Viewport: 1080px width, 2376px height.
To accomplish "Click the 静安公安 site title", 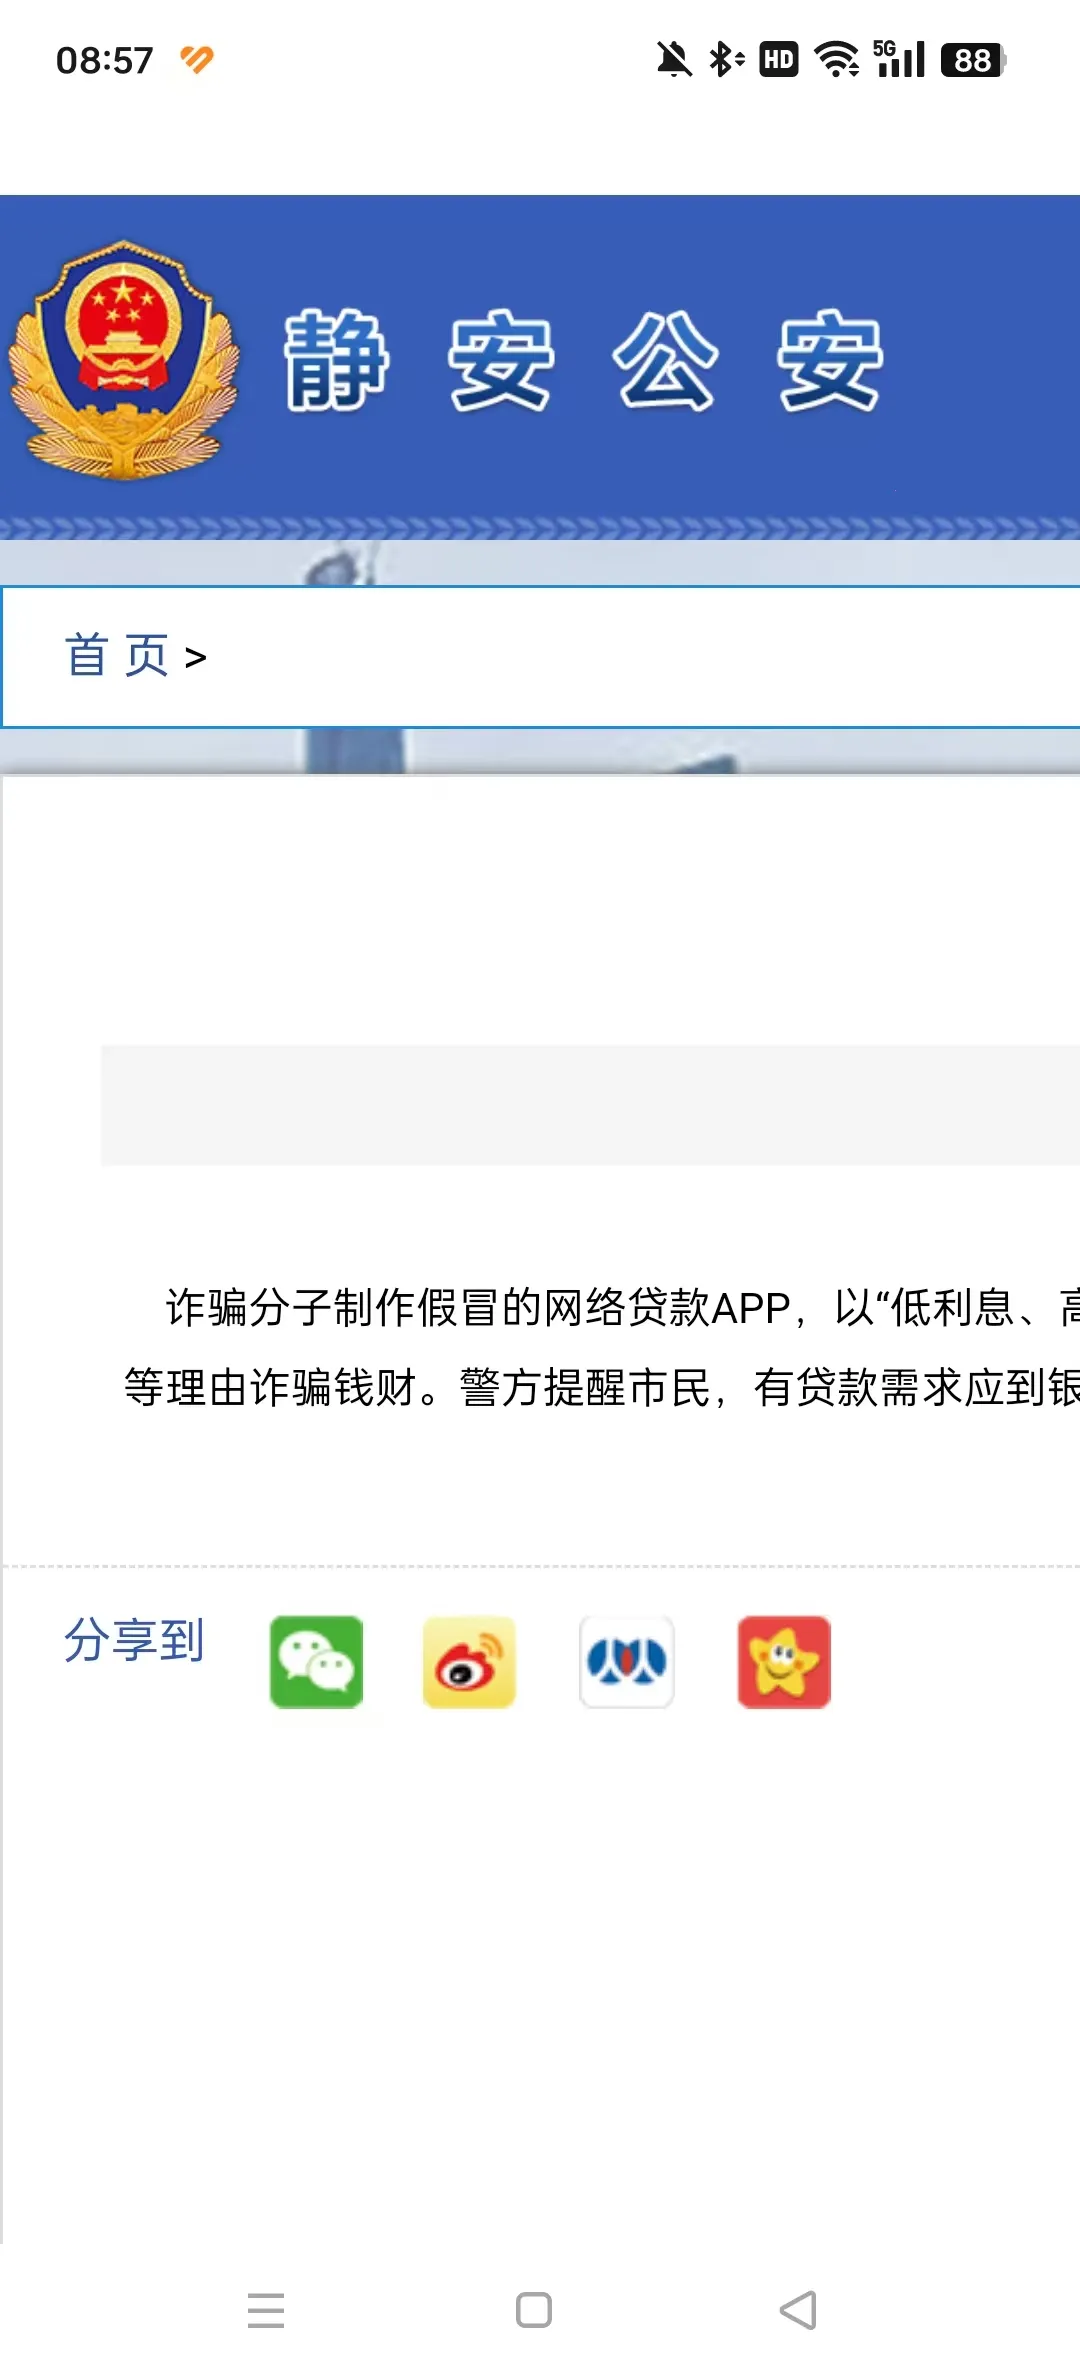I will click(584, 360).
